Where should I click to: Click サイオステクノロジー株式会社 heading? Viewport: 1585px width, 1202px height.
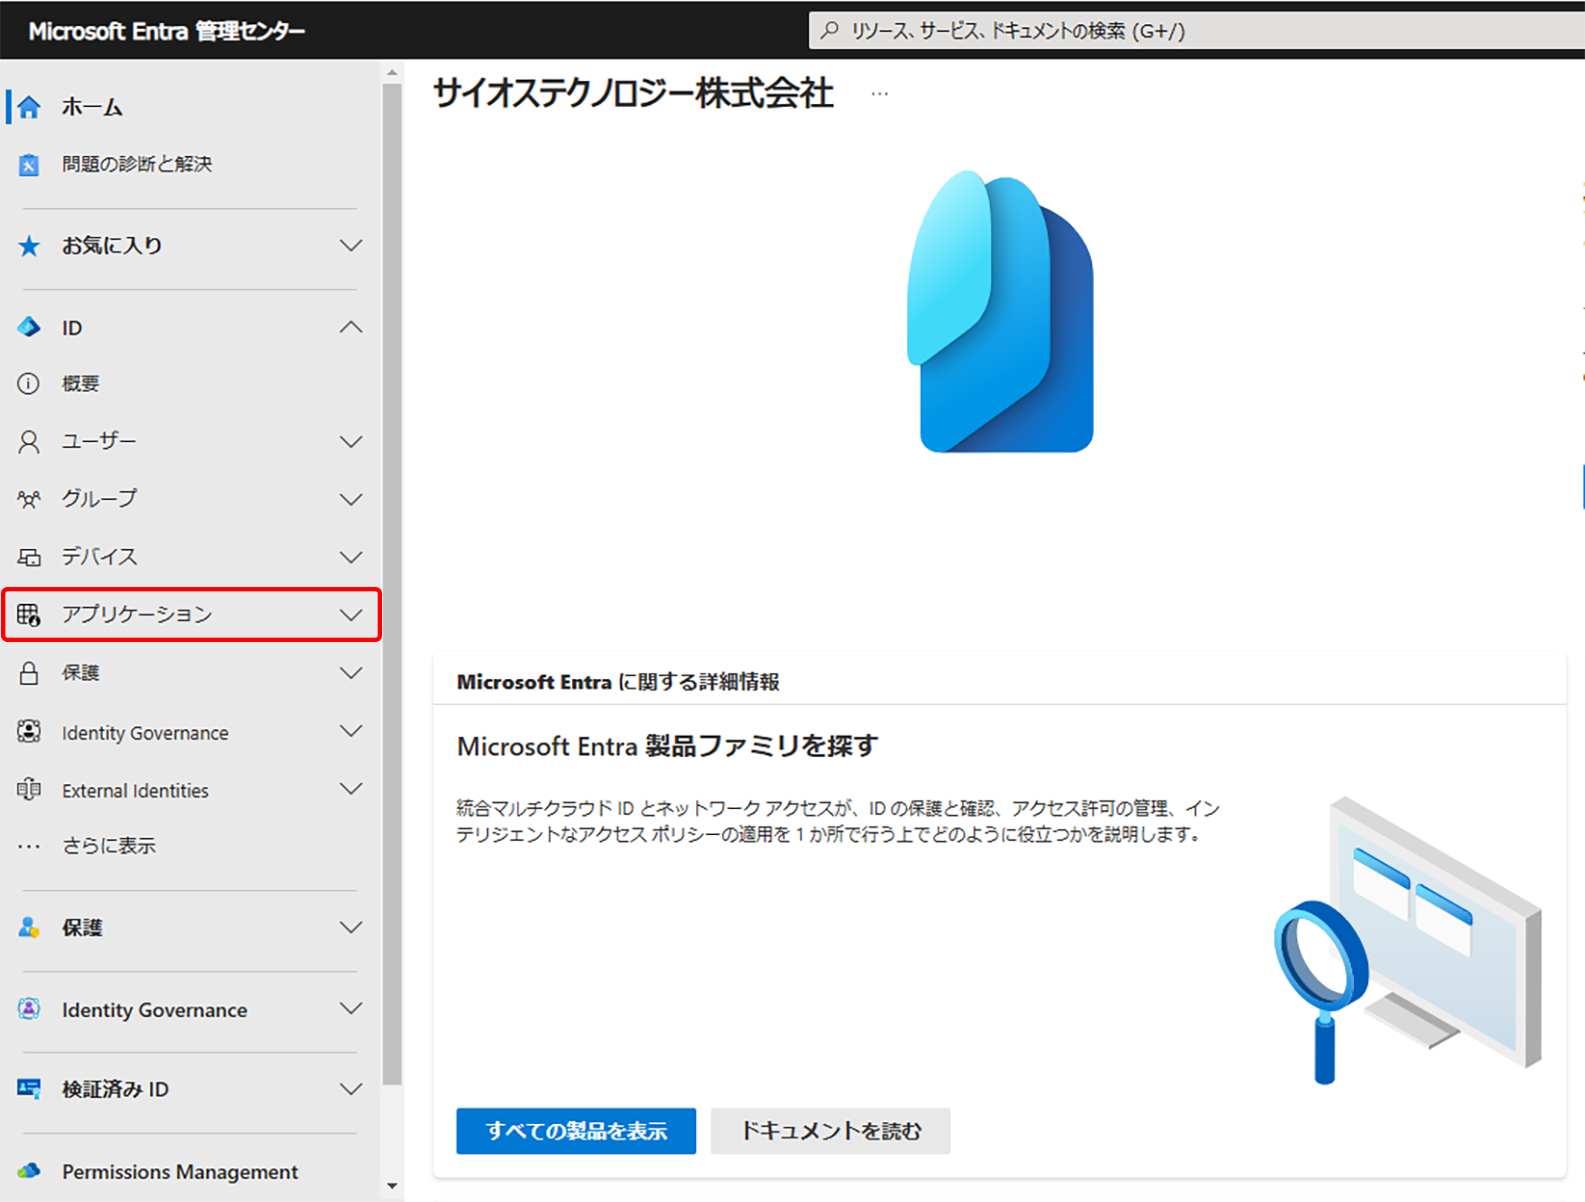[633, 94]
